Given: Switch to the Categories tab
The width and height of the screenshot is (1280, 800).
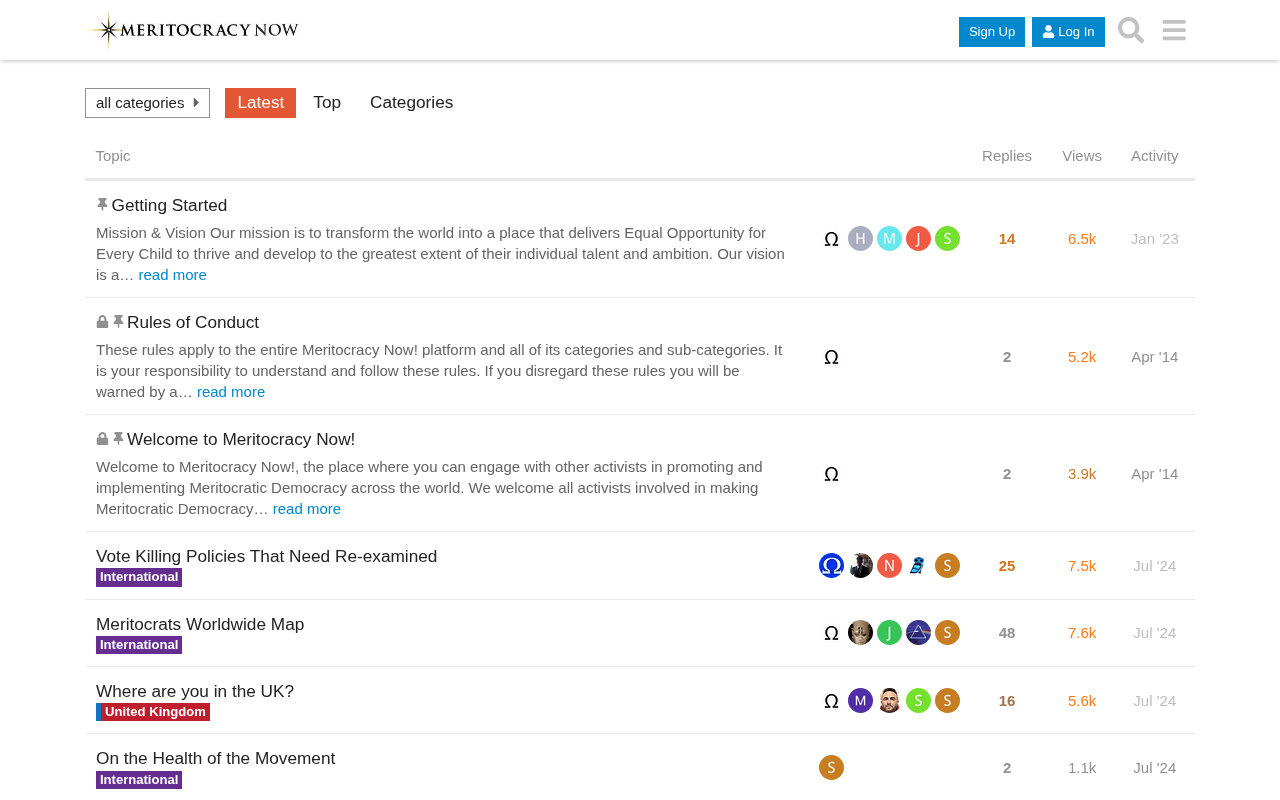Looking at the screenshot, I should (x=411, y=103).
